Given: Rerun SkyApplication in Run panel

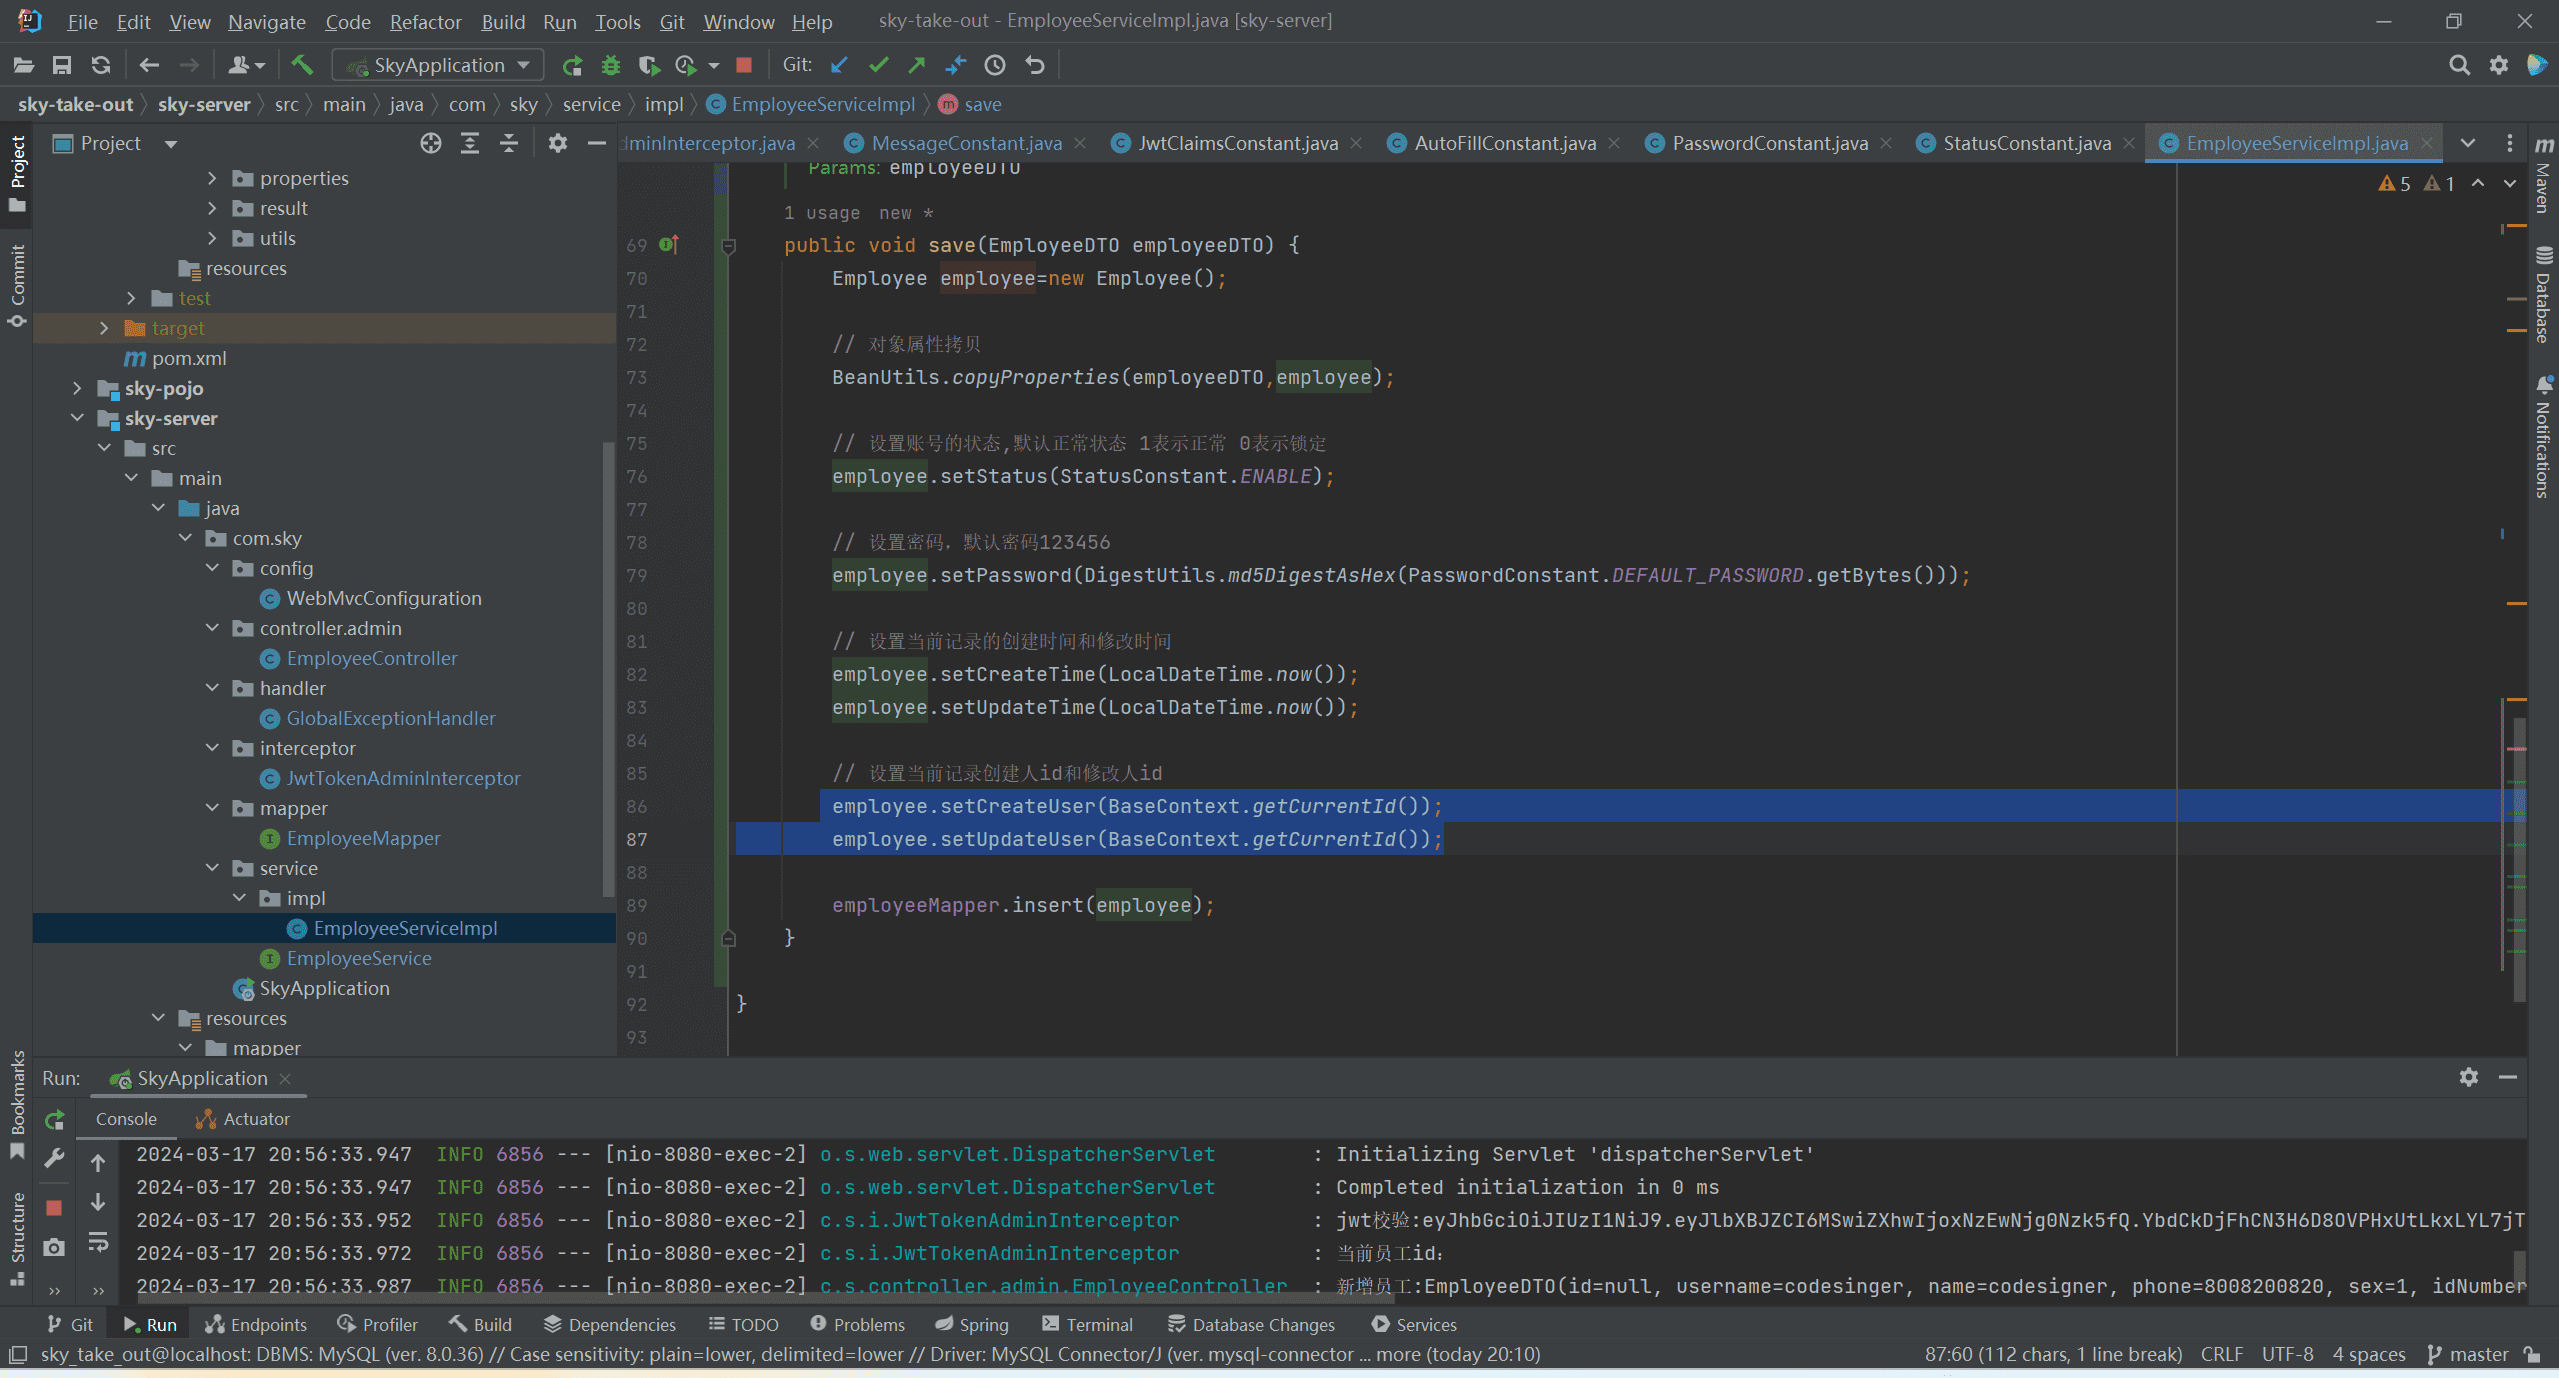Looking at the screenshot, I should (55, 1120).
